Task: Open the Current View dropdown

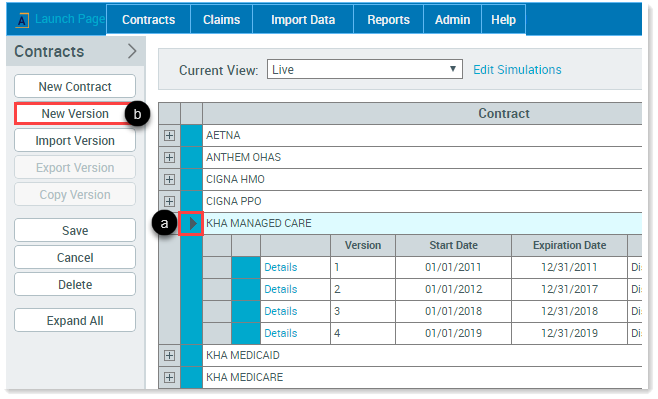Action: pos(365,69)
